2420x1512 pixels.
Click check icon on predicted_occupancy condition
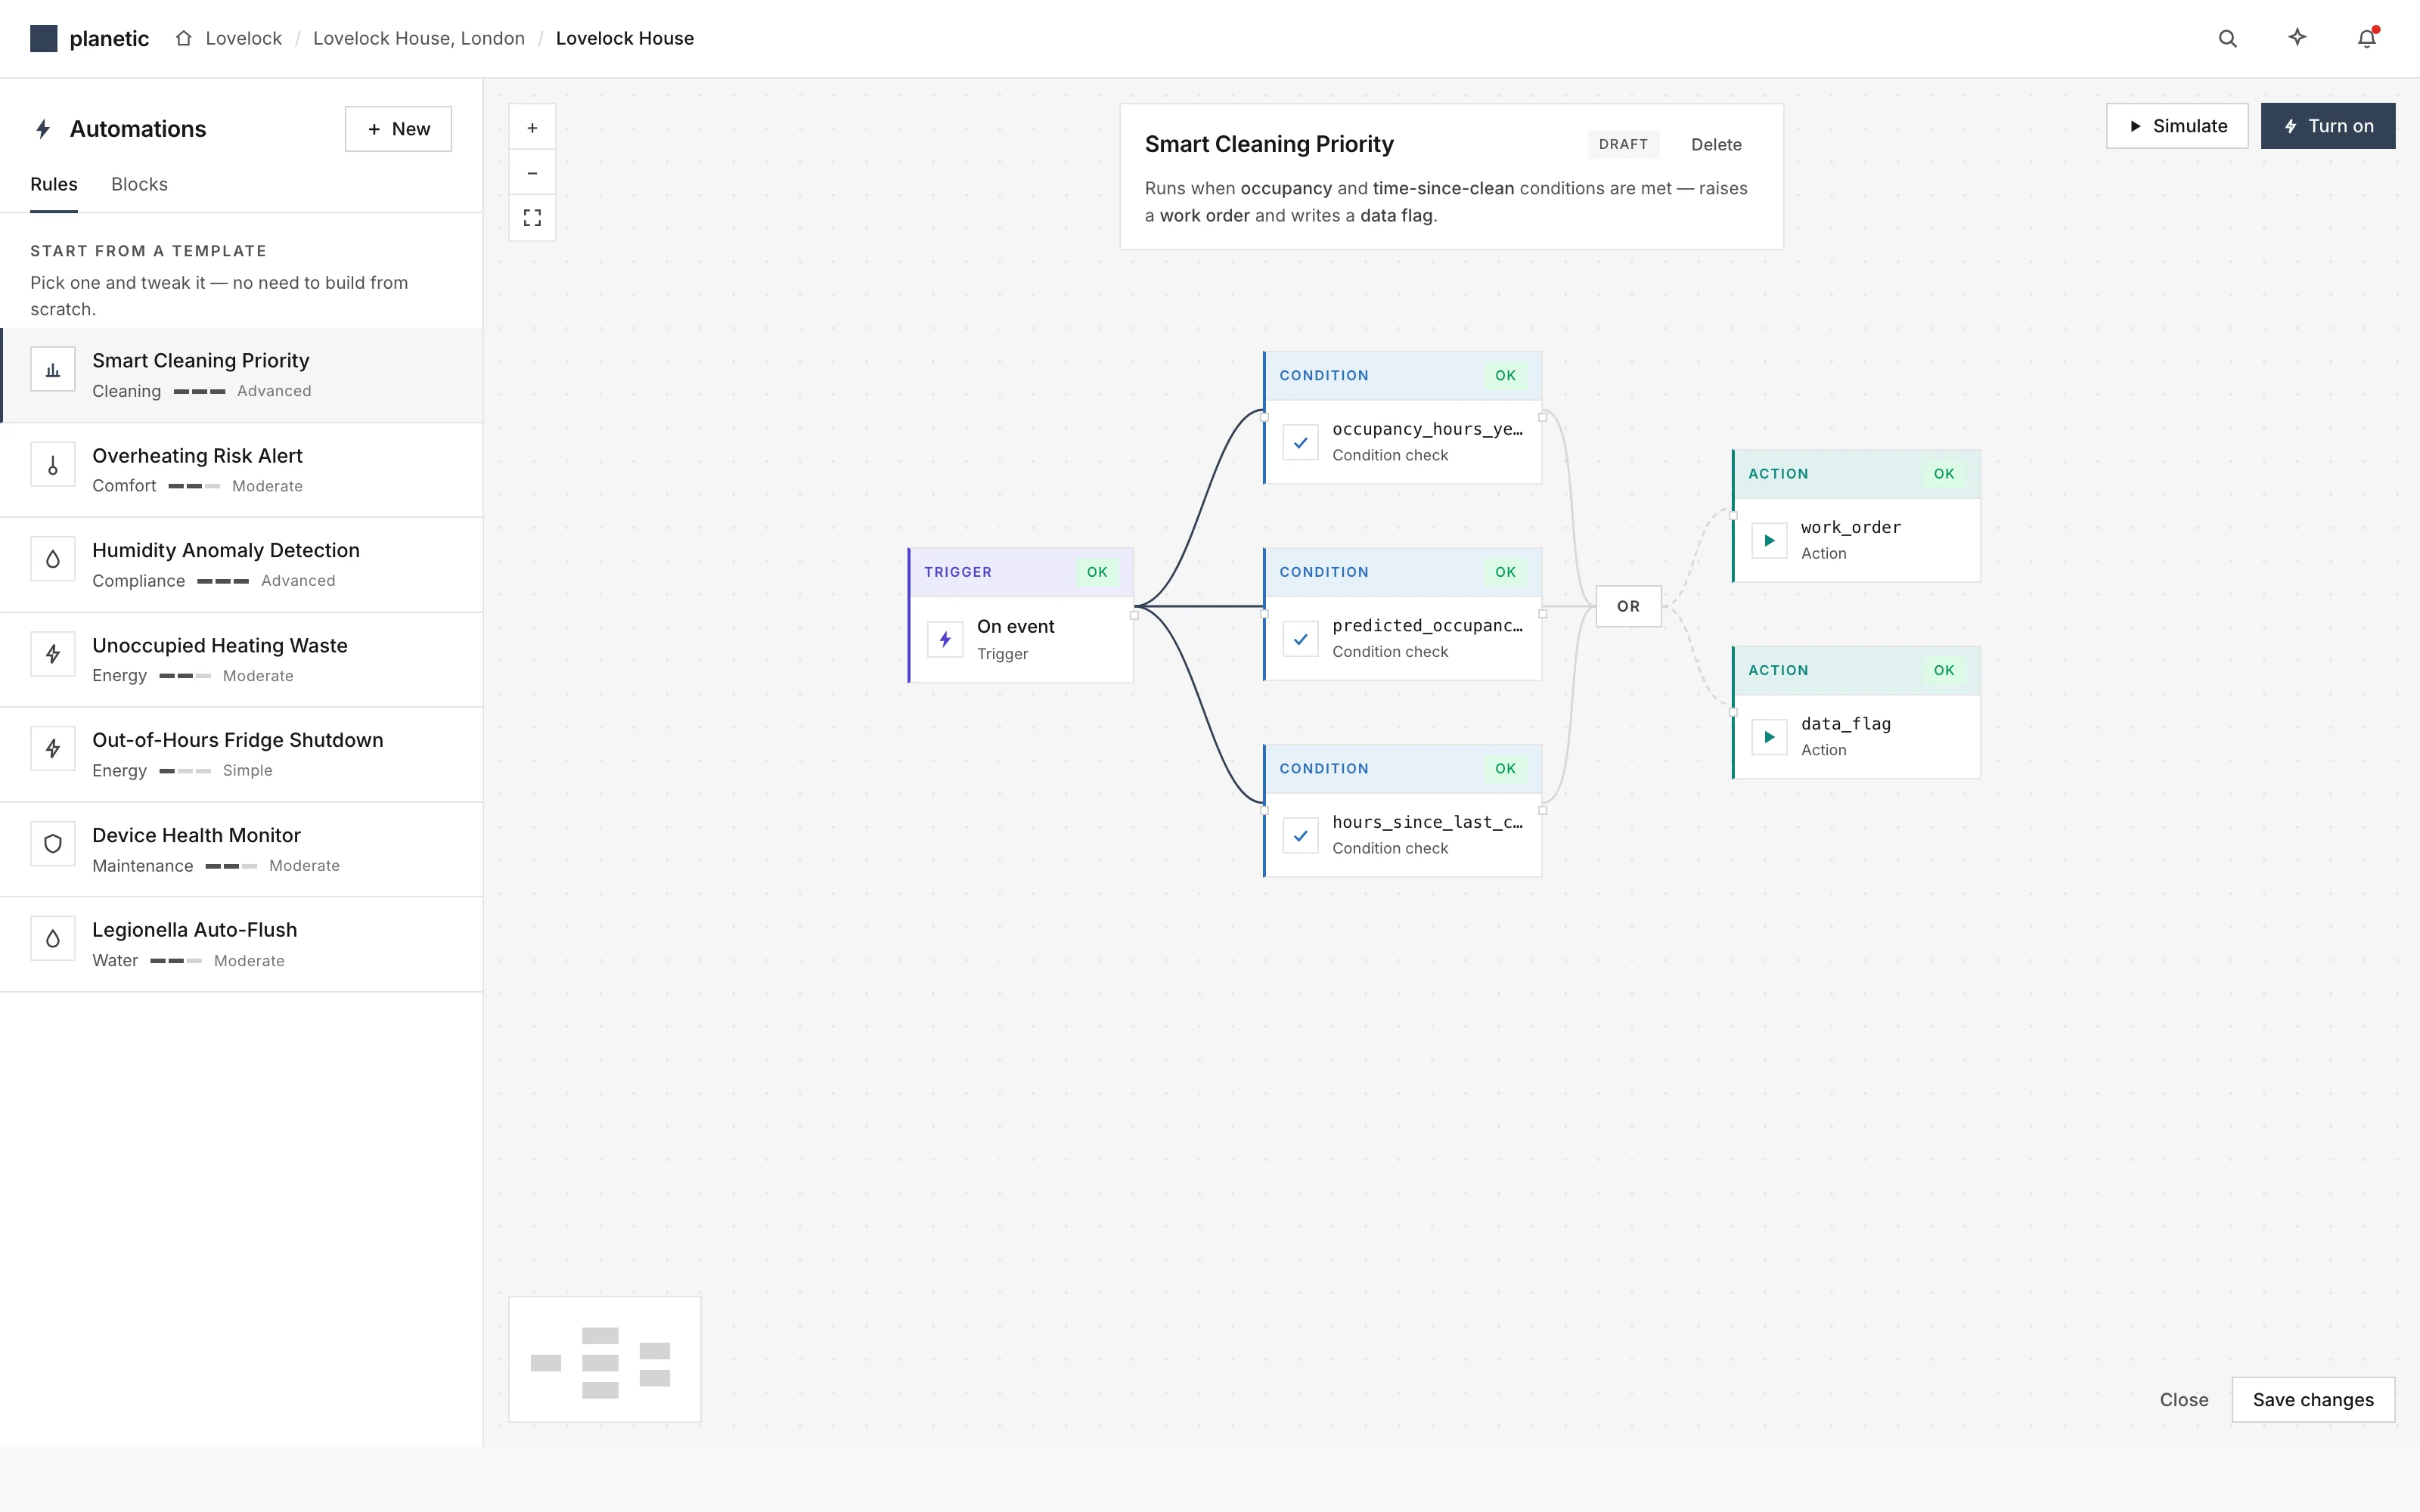pyautogui.click(x=1300, y=638)
